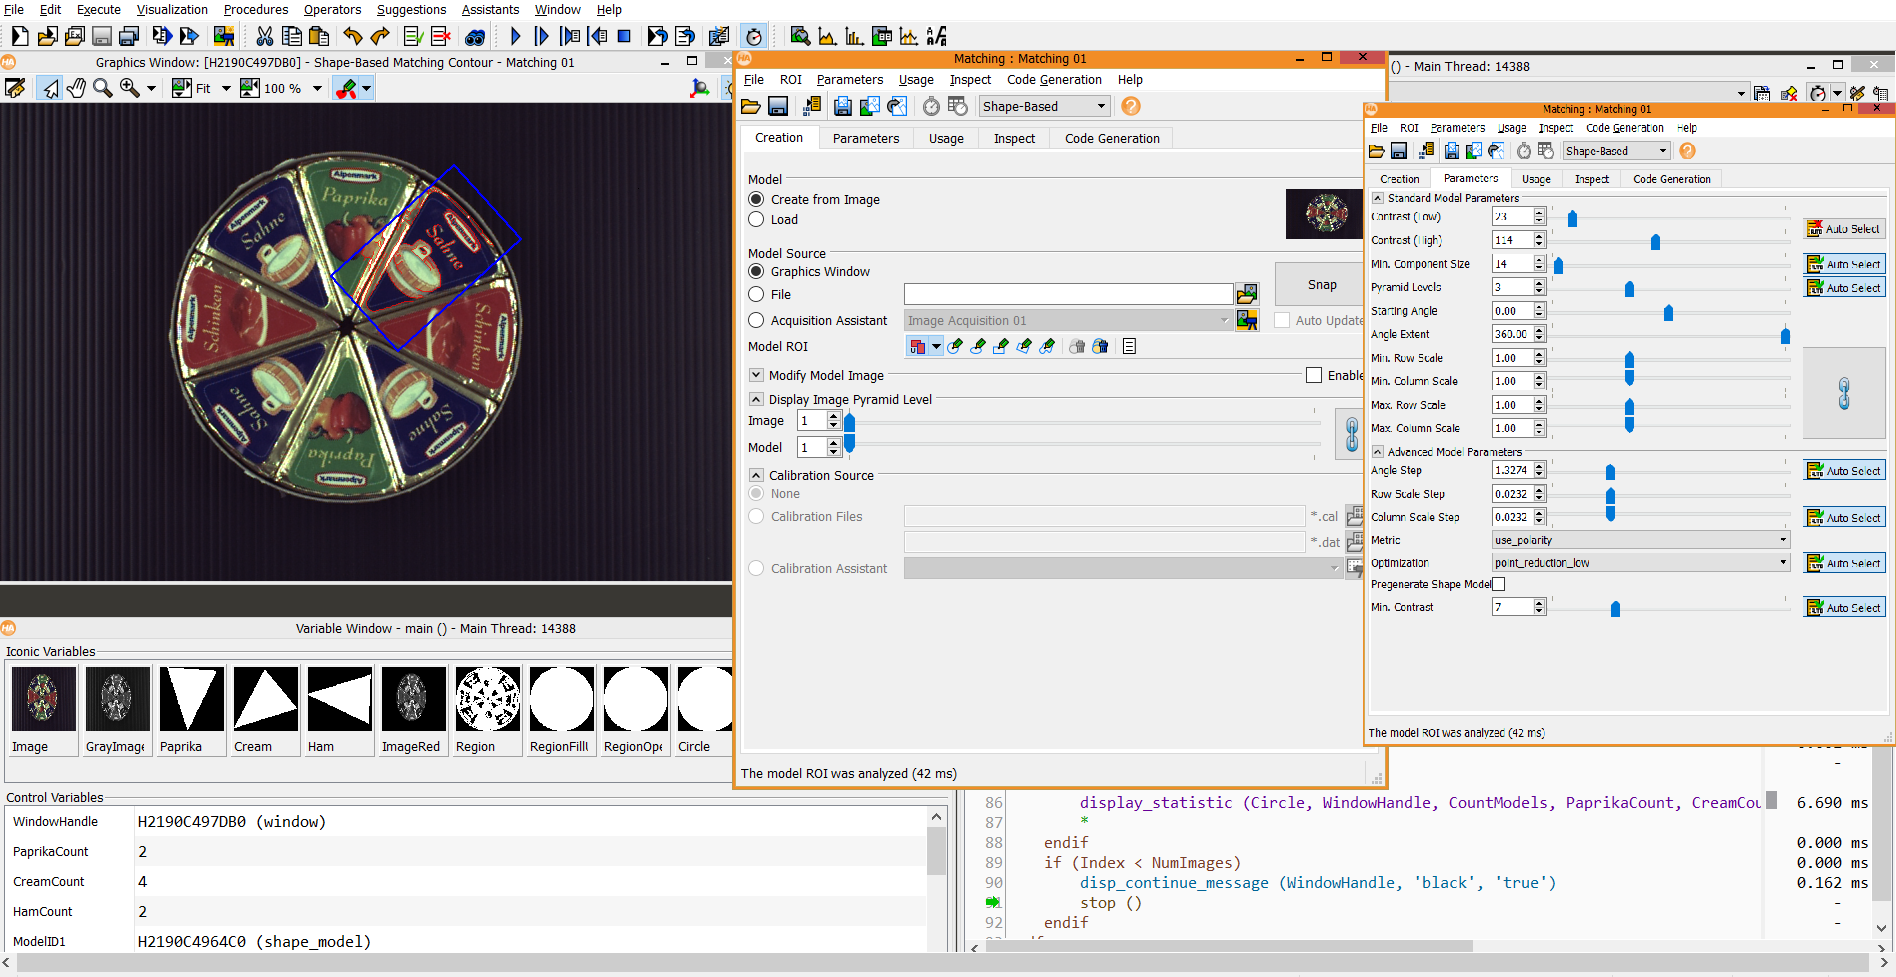Switch to the Code Generation tab
Screen dimensions: 1896x977
tap(1112, 138)
